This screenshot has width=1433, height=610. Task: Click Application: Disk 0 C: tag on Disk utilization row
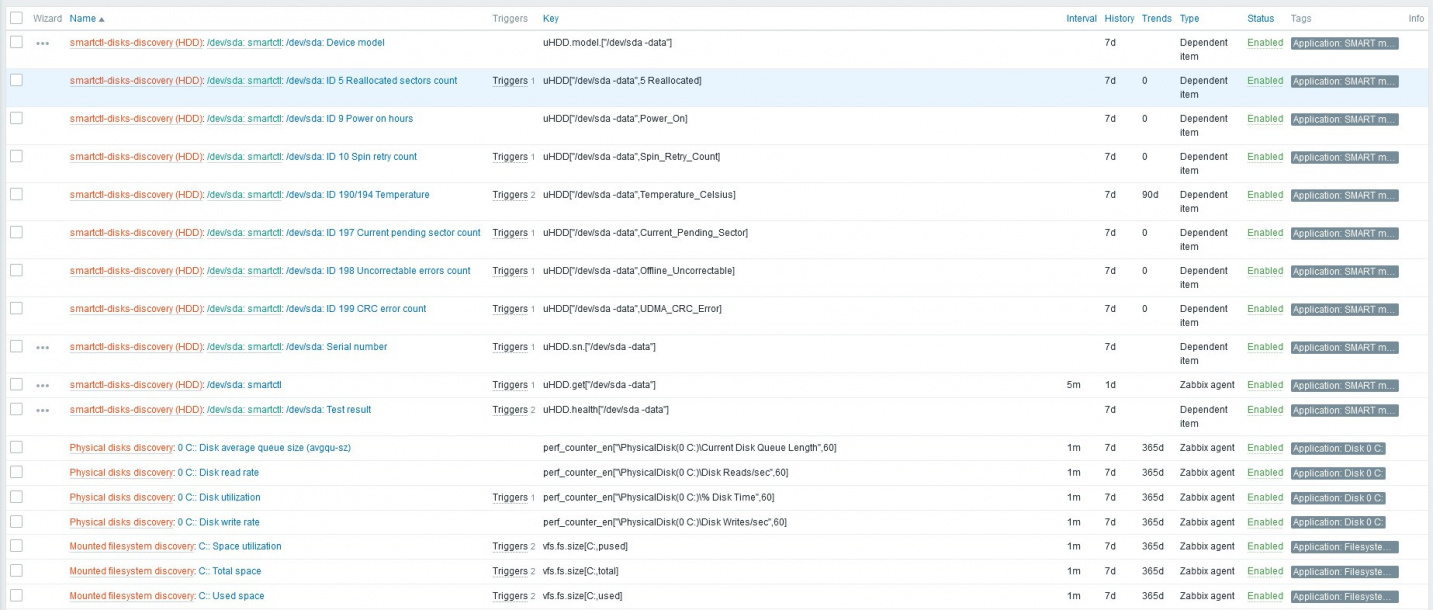[x=1338, y=498]
